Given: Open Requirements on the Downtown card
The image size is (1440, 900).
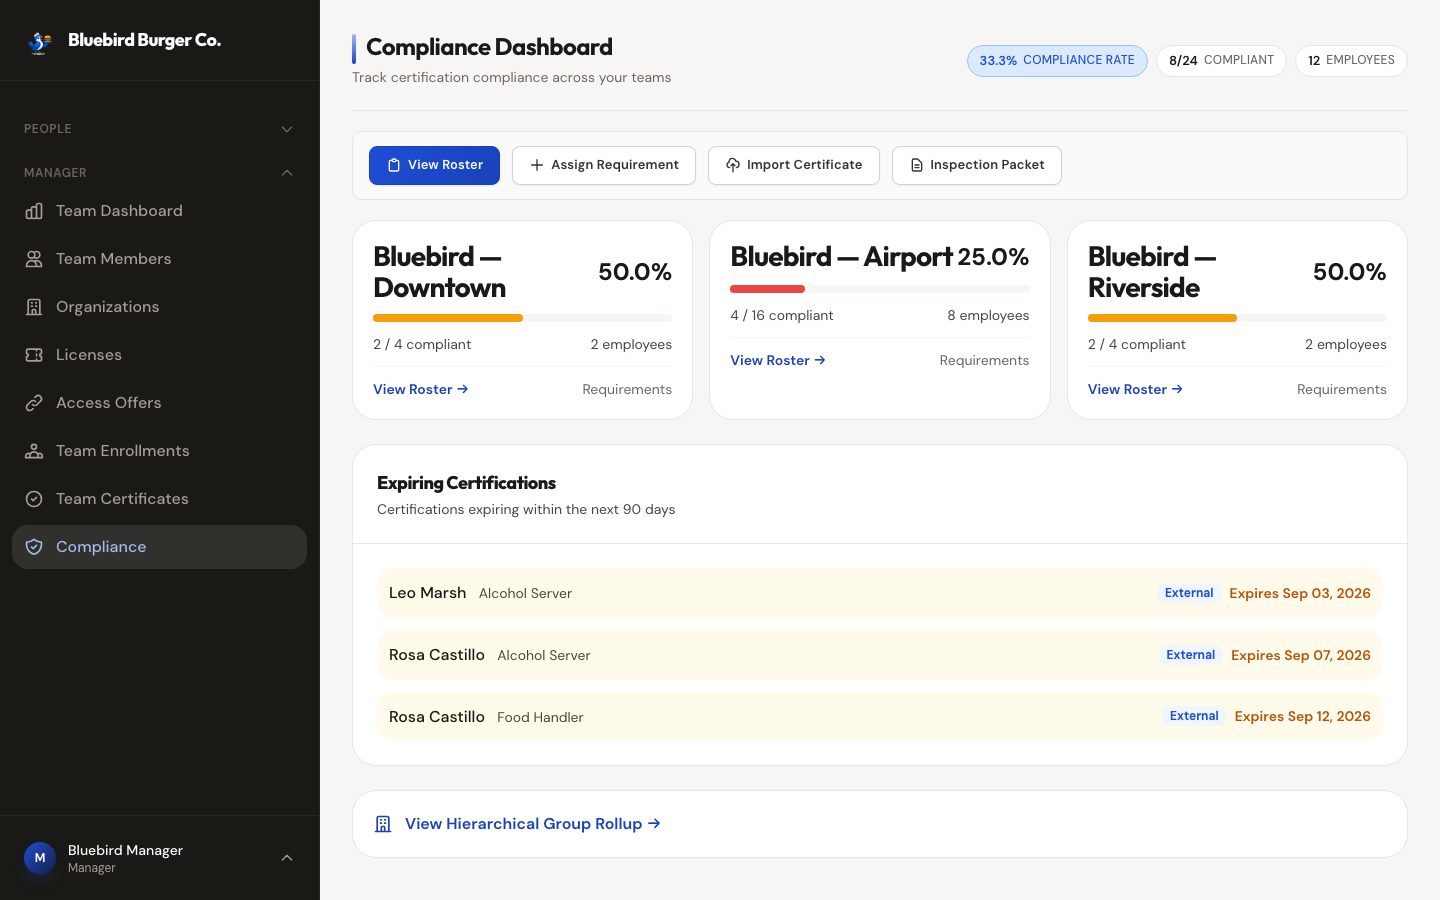Looking at the screenshot, I should [627, 389].
